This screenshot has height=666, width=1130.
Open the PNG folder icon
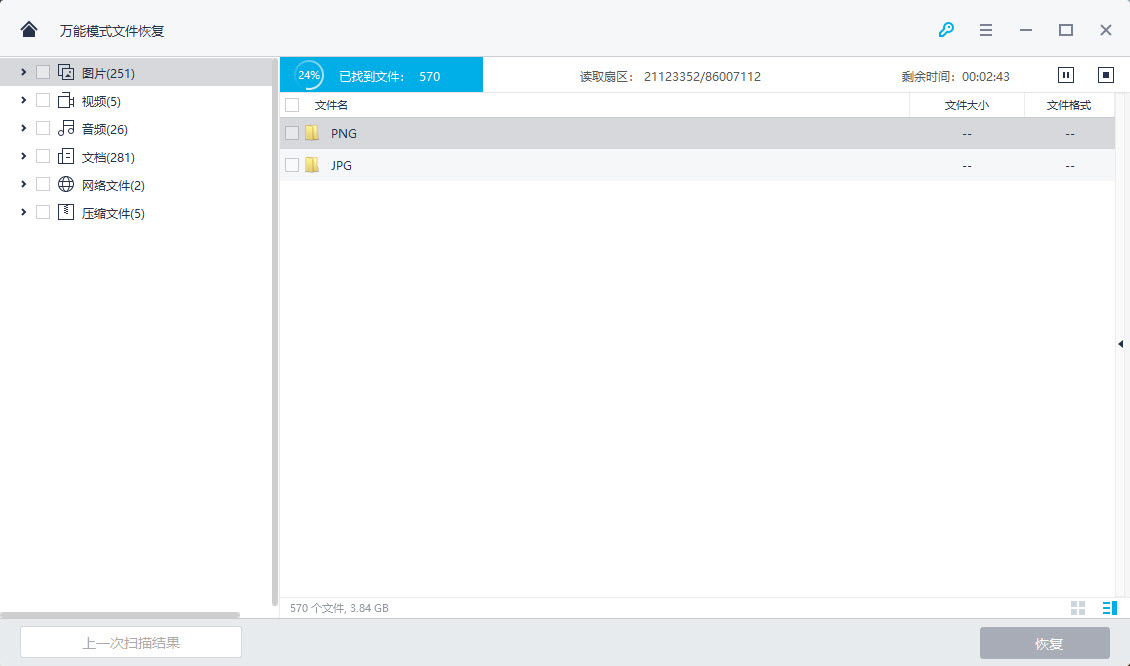click(x=313, y=133)
